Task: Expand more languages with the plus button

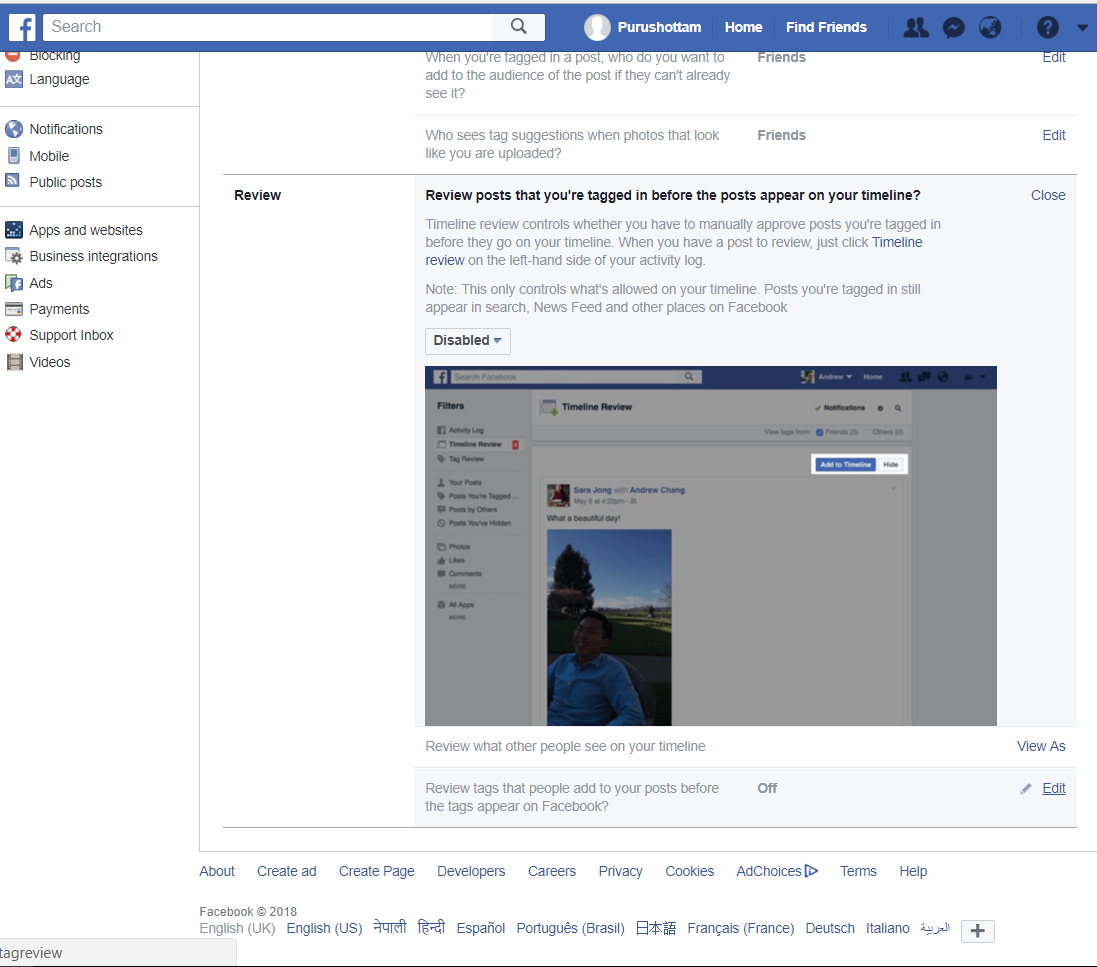Action: coord(977,930)
